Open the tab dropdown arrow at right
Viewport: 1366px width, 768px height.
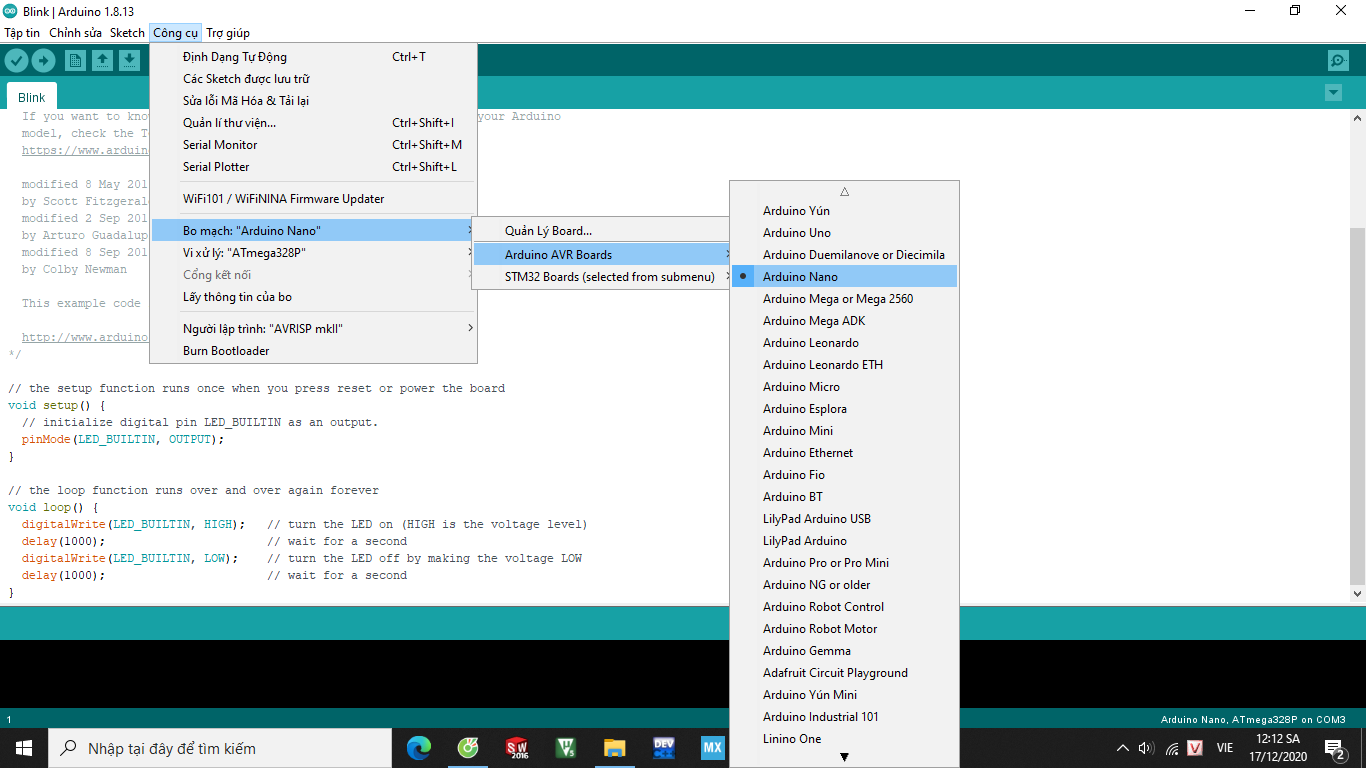click(x=1332, y=93)
